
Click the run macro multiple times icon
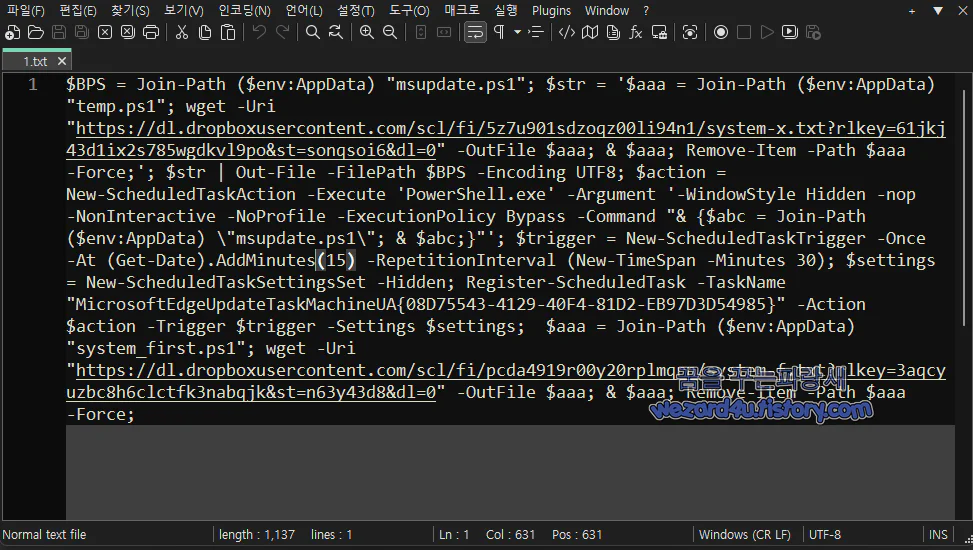point(790,32)
